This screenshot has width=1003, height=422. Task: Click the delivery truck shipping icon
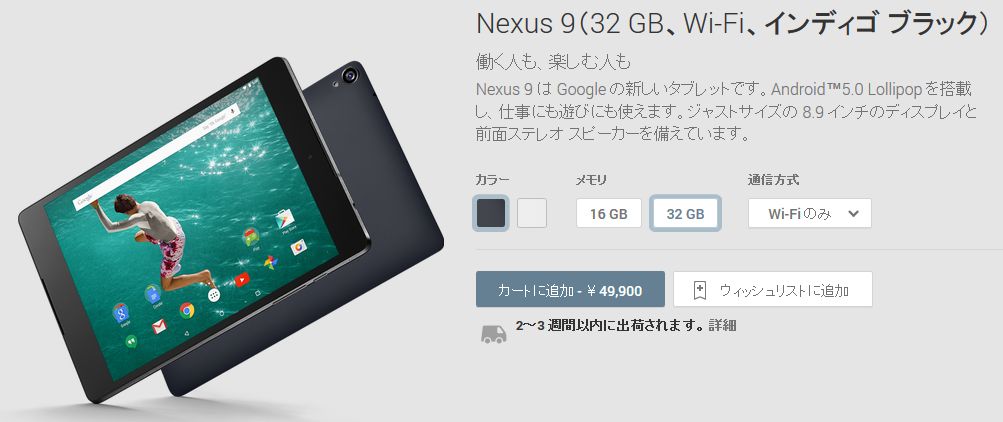coord(493,334)
